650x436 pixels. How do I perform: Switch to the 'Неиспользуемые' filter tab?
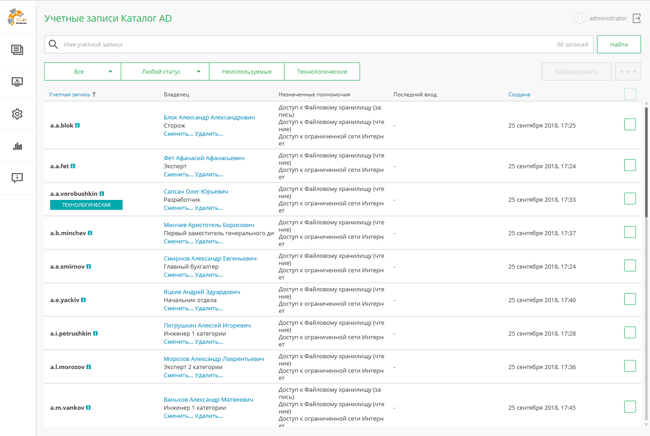coord(246,72)
